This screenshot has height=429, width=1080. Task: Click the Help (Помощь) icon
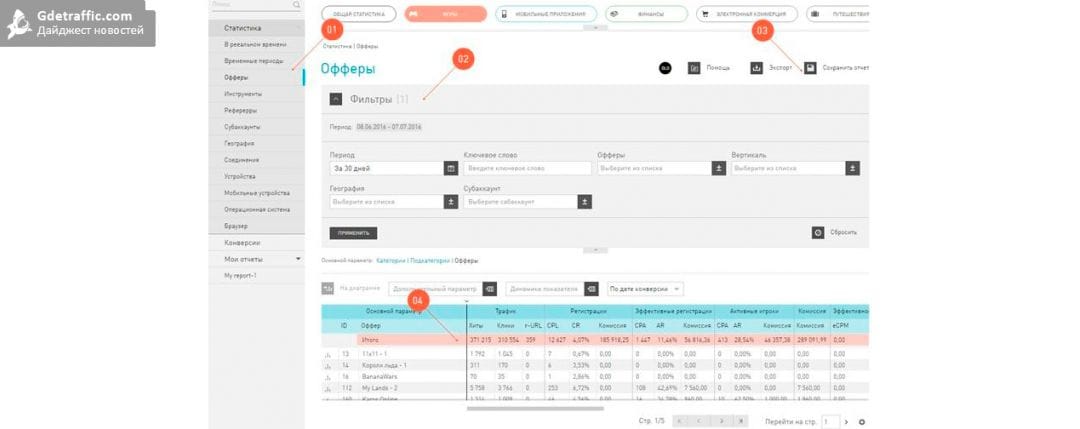(x=693, y=68)
